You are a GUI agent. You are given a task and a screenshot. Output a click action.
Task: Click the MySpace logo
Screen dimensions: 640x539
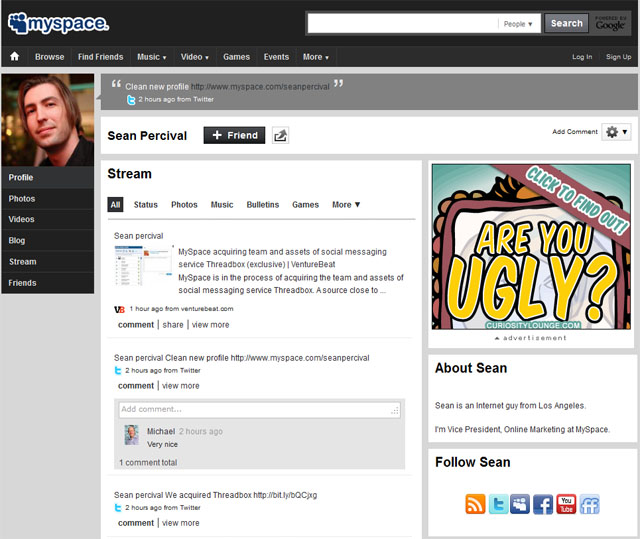click(x=58, y=23)
